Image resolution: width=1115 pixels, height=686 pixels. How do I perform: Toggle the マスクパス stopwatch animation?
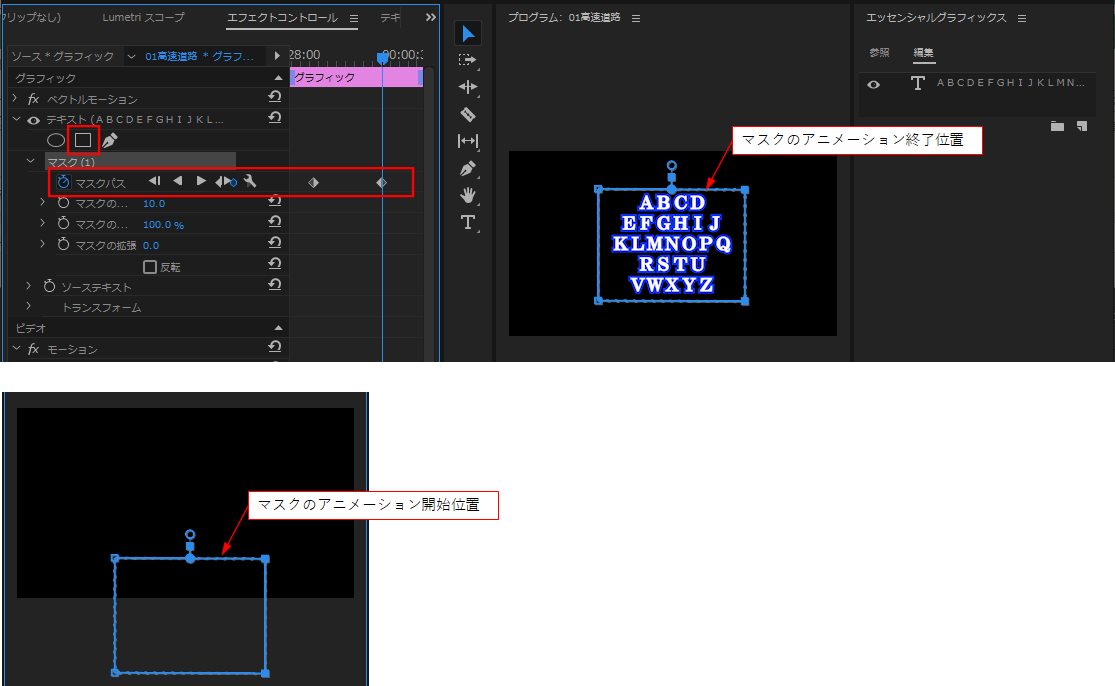[x=63, y=181]
